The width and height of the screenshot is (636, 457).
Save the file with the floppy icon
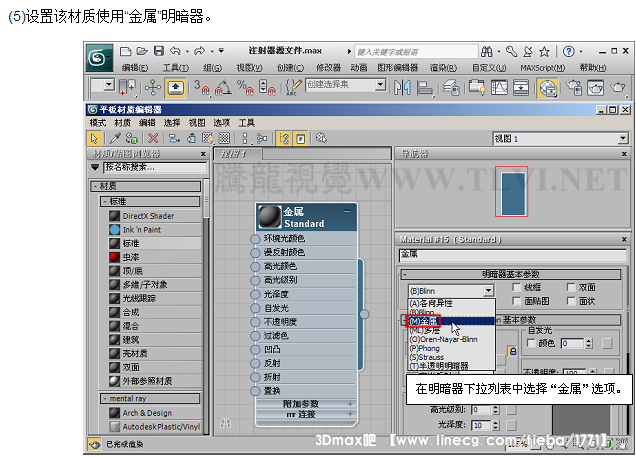159,51
